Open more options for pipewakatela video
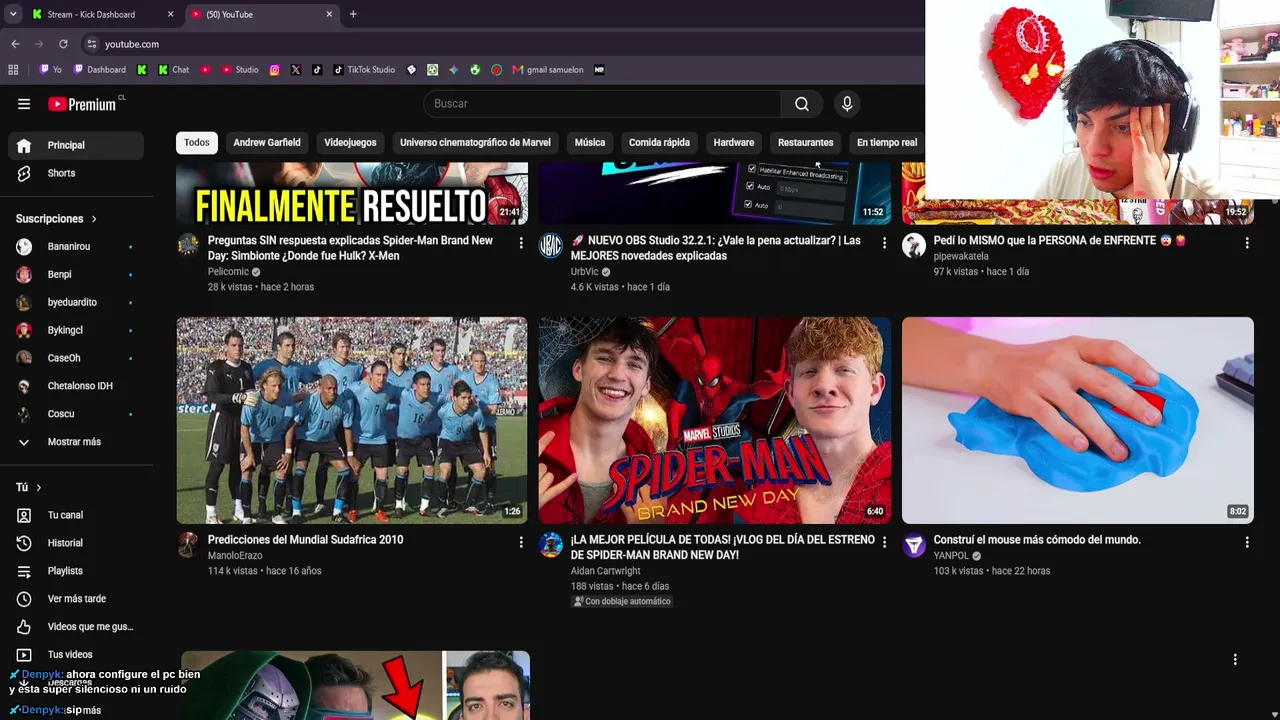 1247,243
